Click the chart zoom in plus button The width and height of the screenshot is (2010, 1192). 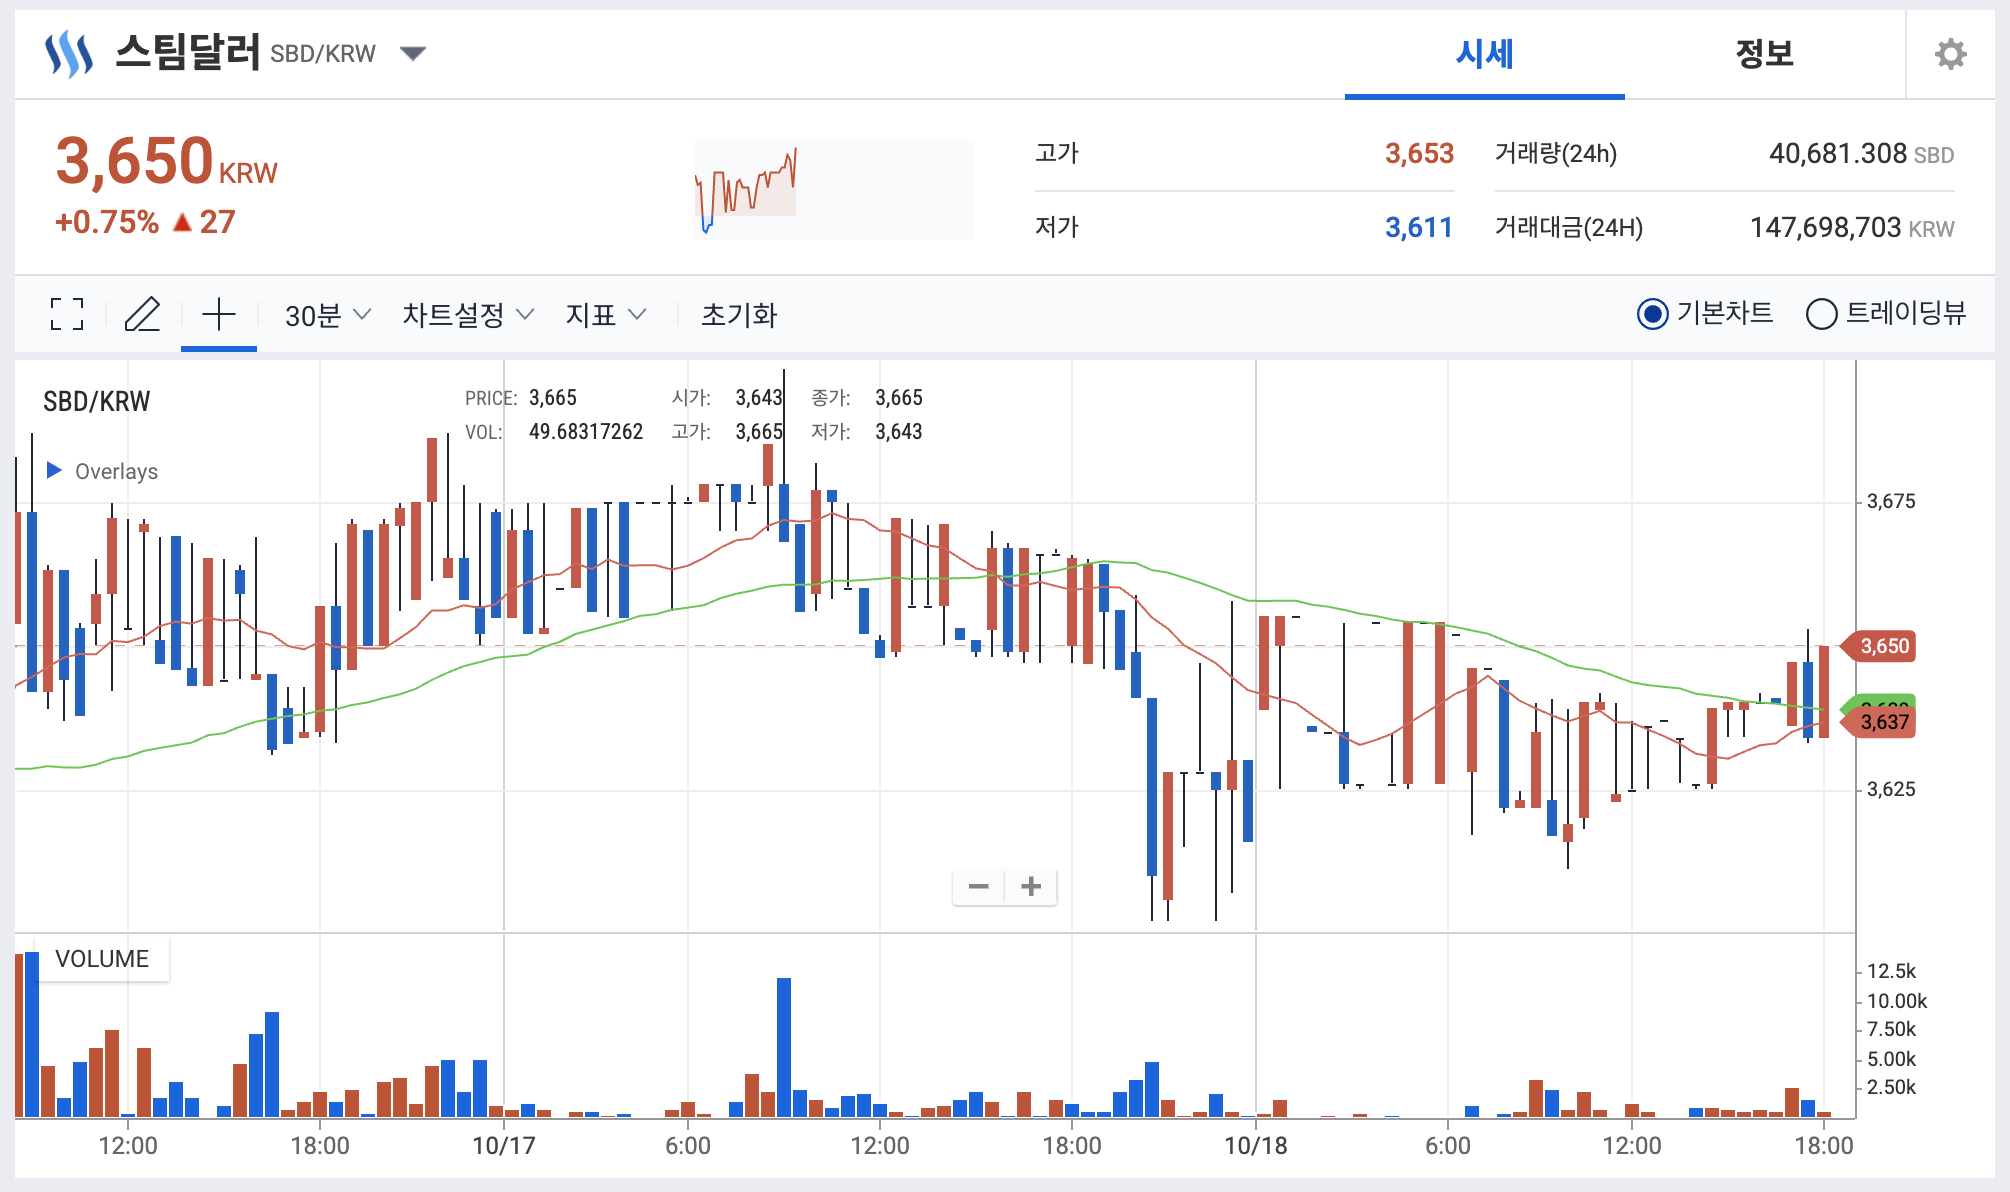click(x=1031, y=886)
